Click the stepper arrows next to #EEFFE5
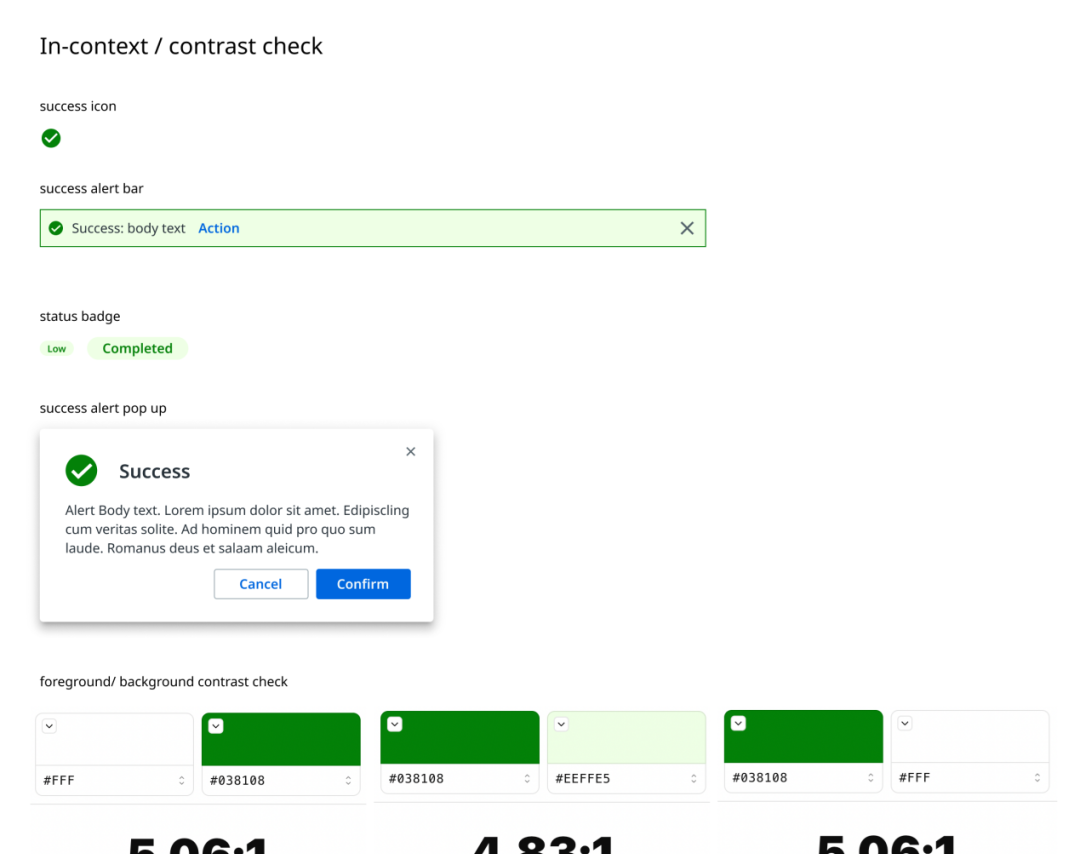This screenshot has height=854, width=1080. (x=694, y=779)
